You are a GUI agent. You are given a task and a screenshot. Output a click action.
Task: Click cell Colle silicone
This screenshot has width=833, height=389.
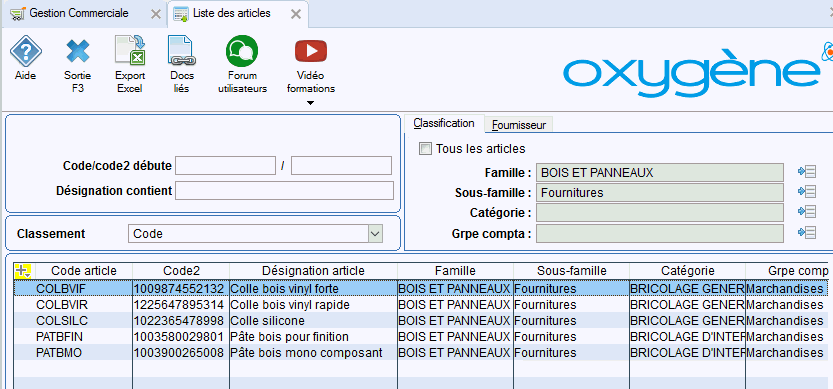313,320
